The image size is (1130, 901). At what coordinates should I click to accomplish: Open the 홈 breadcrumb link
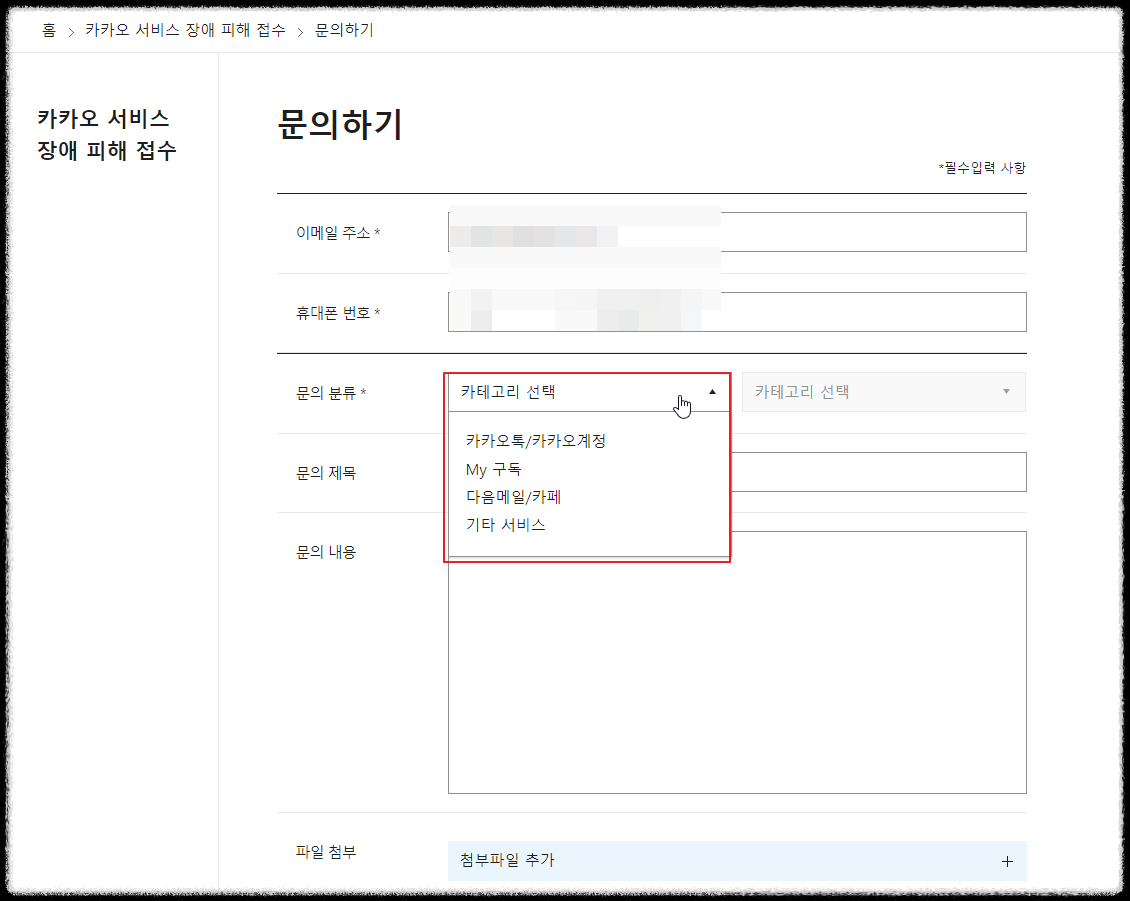coord(48,30)
